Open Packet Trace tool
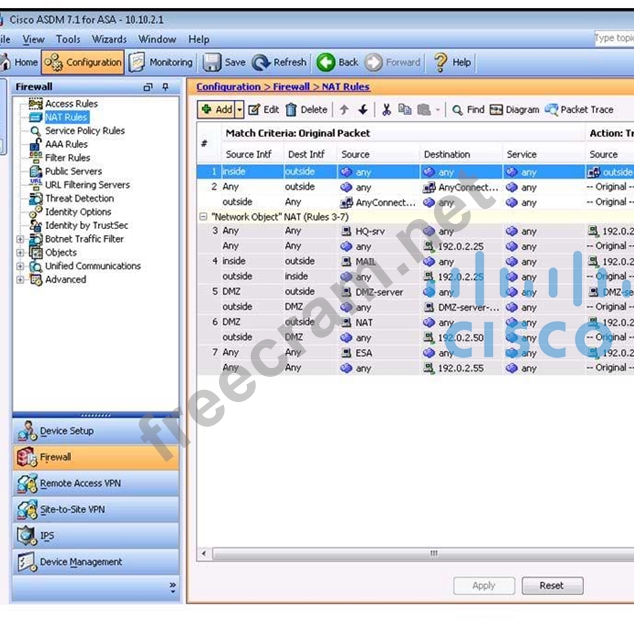The width and height of the screenshot is (634, 634). [x=579, y=110]
